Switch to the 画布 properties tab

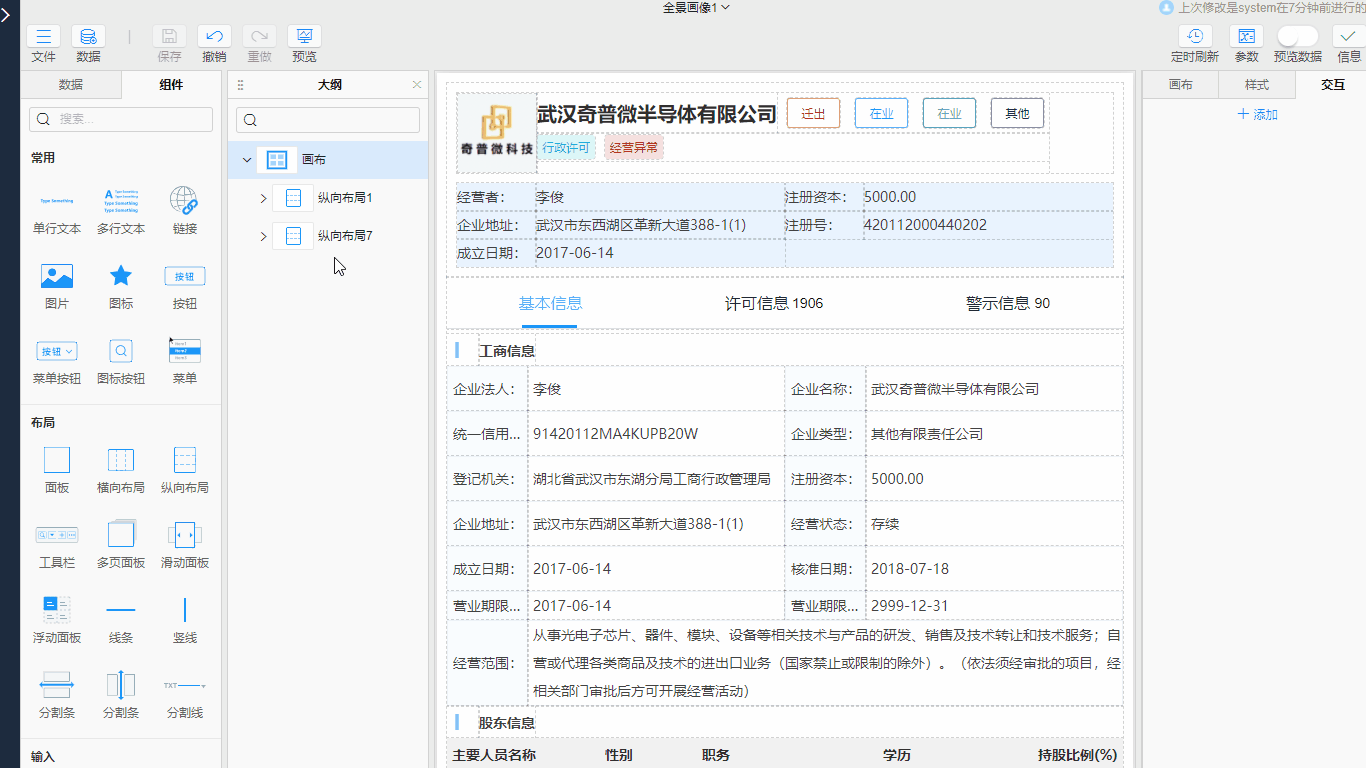(x=1181, y=85)
